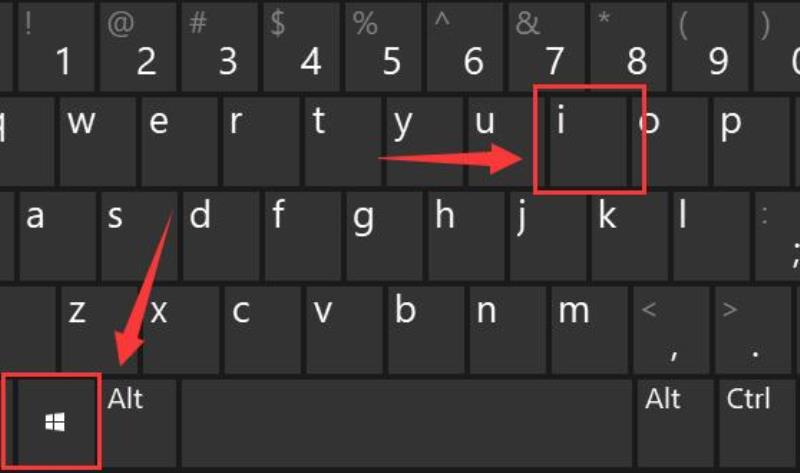Image resolution: width=800 pixels, height=473 pixels.
Task: Tap the letter m key
Action: pos(589,330)
